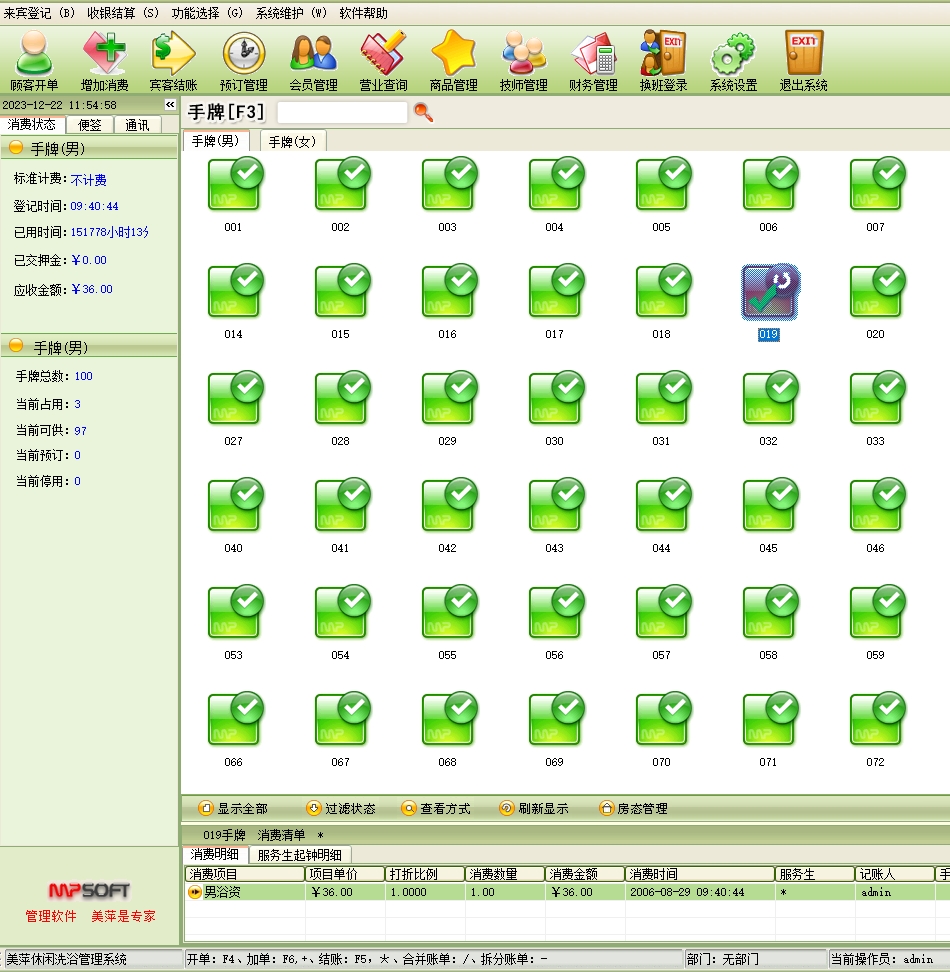Image resolution: width=950 pixels, height=972 pixels.
Task: Collapse the lower 手牌(男) statistics panel header
Action: [x=16, y=347]
